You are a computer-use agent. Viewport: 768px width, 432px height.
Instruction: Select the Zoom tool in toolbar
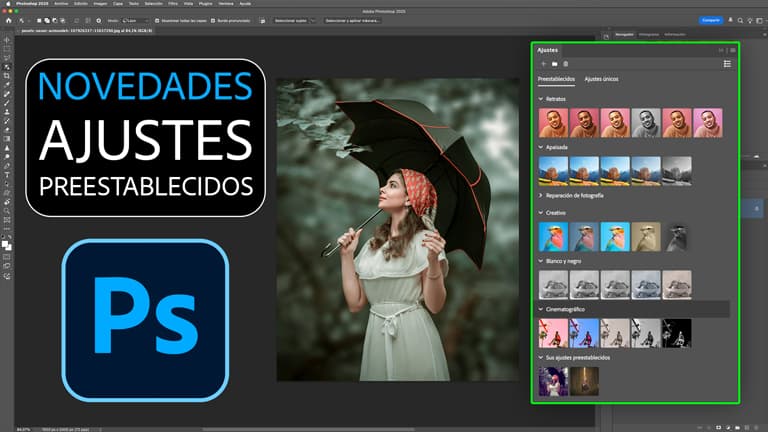point(7,211)
